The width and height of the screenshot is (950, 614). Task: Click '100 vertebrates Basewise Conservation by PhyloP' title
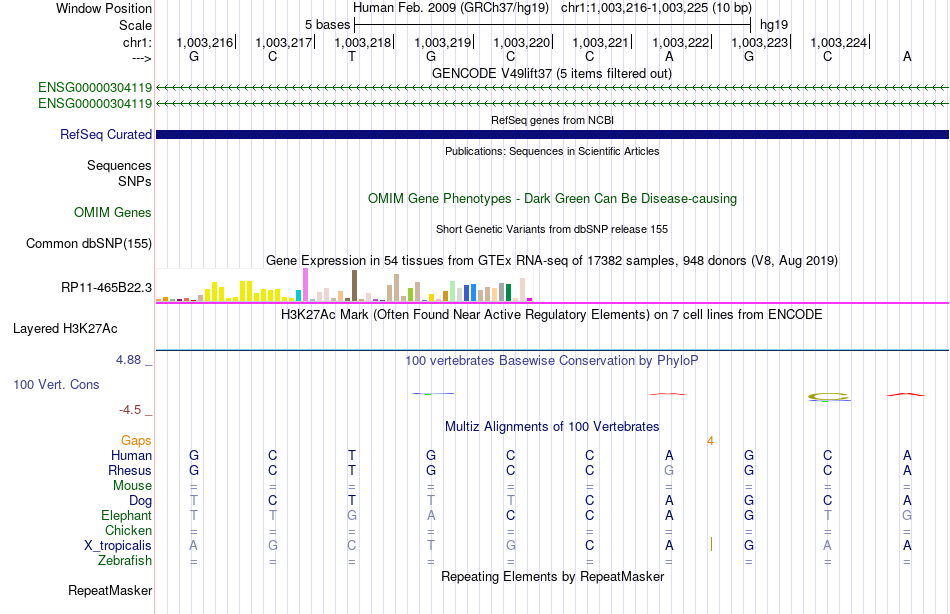point(552,361)
